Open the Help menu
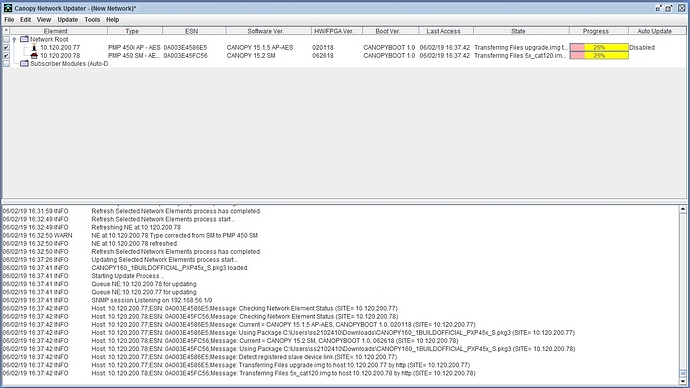 [112, 19]
